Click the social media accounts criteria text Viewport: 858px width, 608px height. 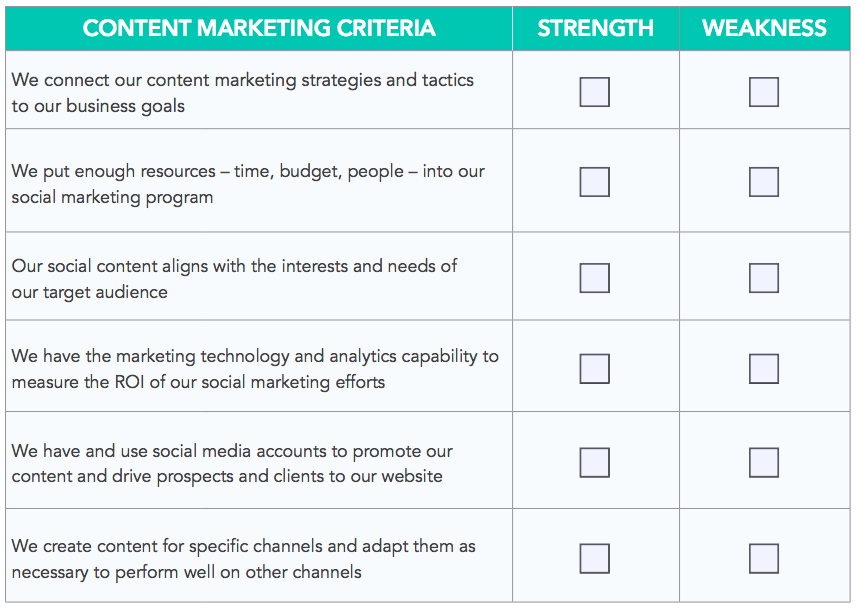232,463
